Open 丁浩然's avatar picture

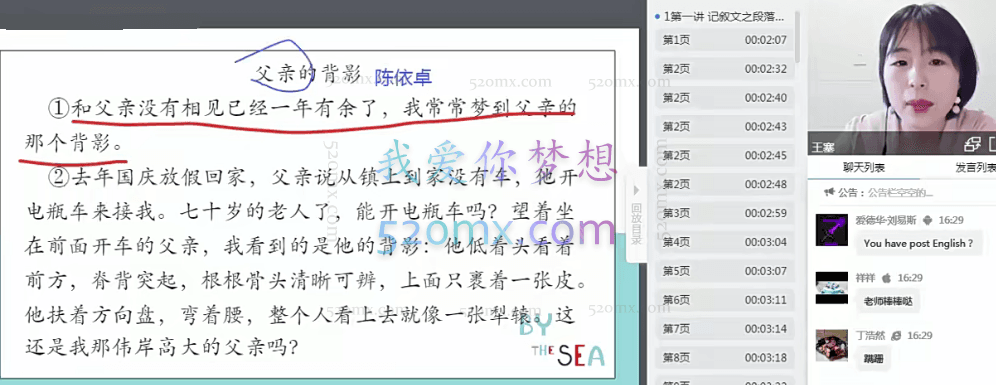pyautogui.click(x=831, y=346)
